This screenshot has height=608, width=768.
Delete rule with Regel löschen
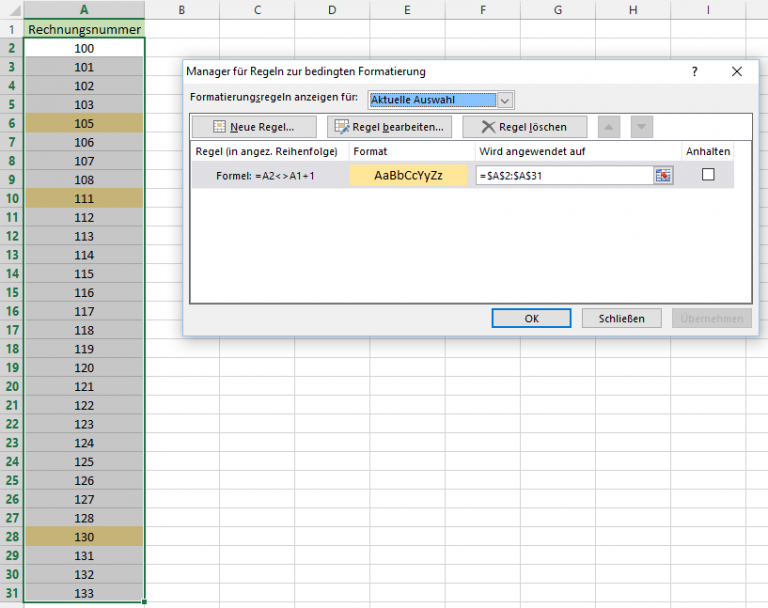524,127
